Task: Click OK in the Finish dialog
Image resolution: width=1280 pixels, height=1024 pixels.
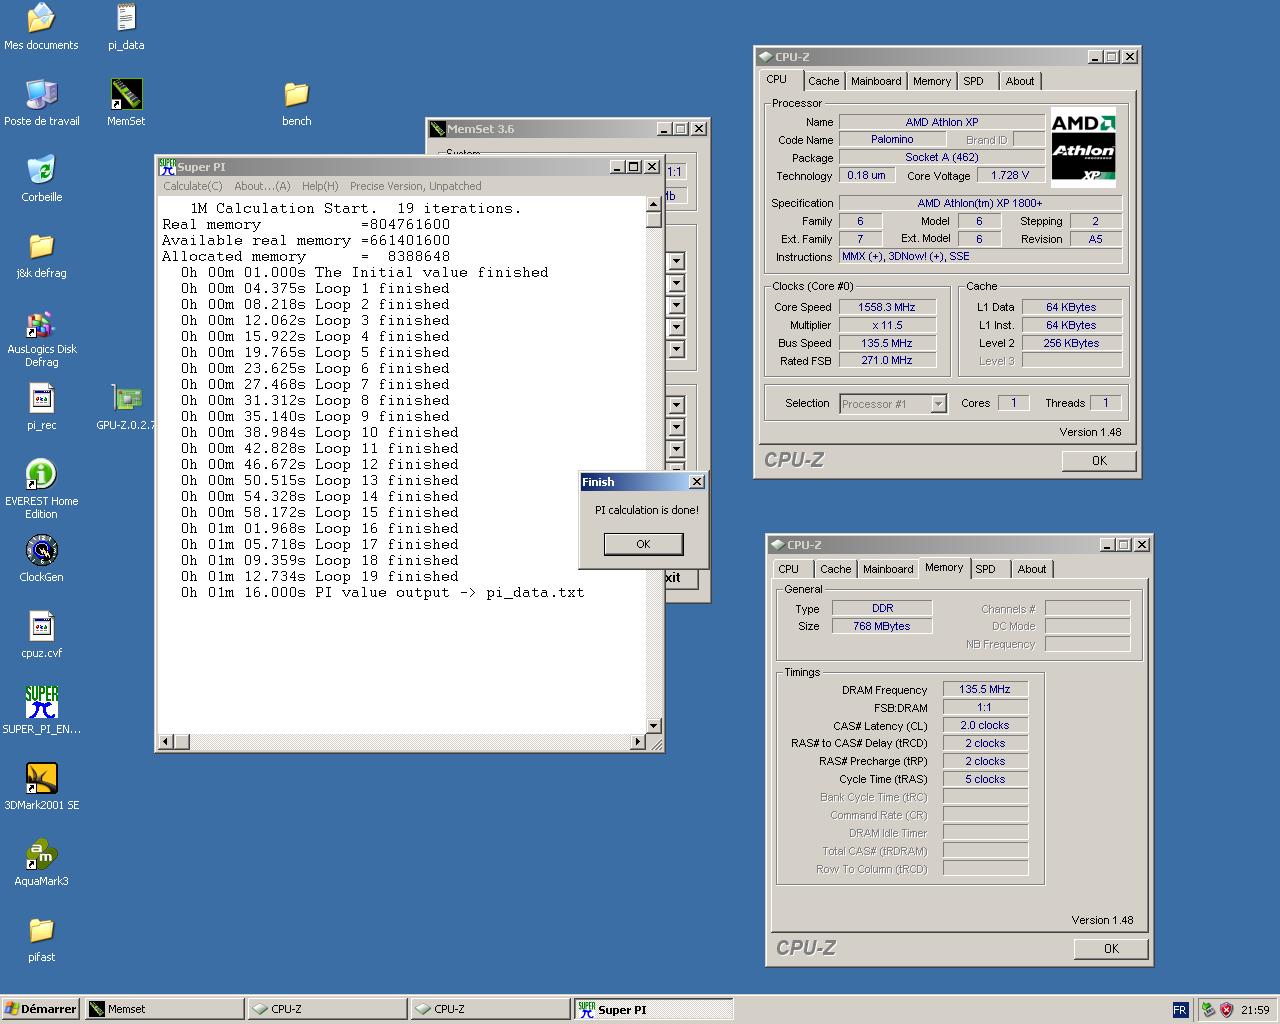Action: (x=643, y=544)
